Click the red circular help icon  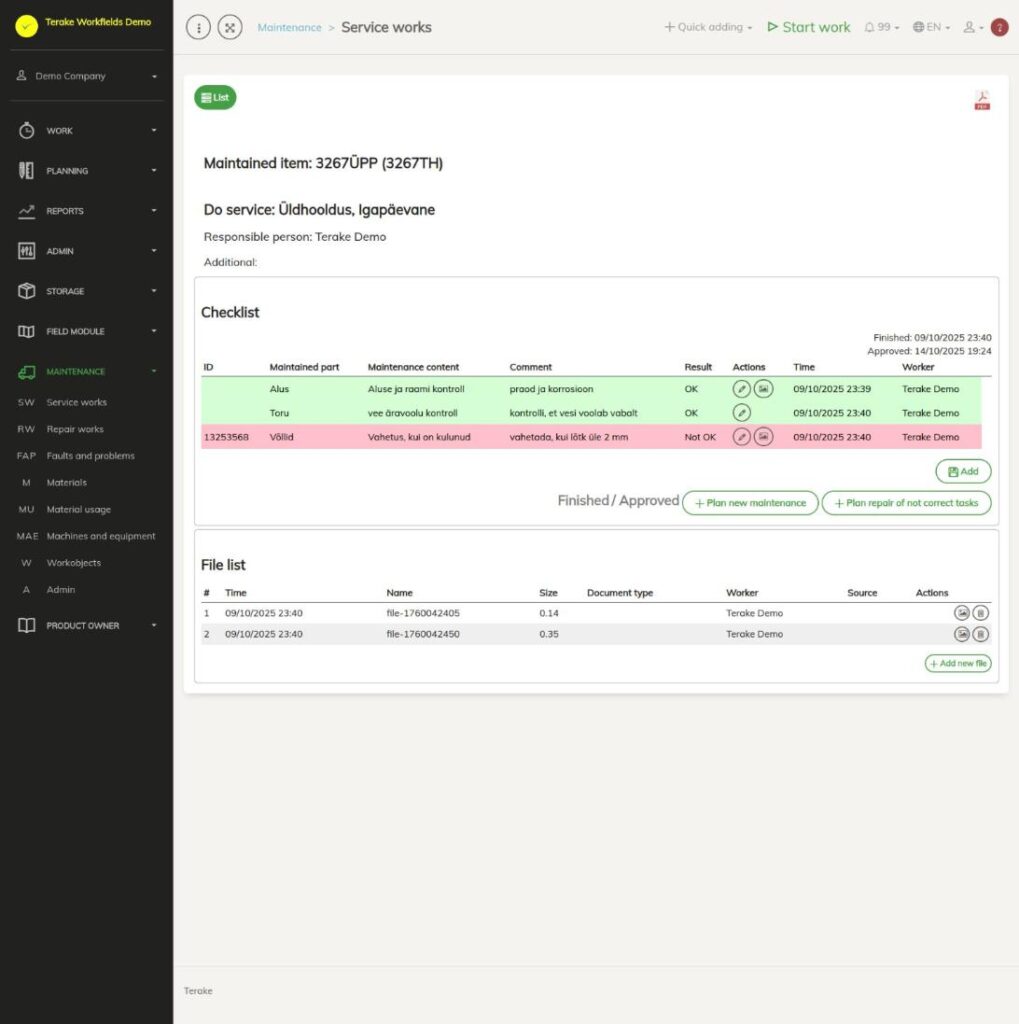(999, 27)
